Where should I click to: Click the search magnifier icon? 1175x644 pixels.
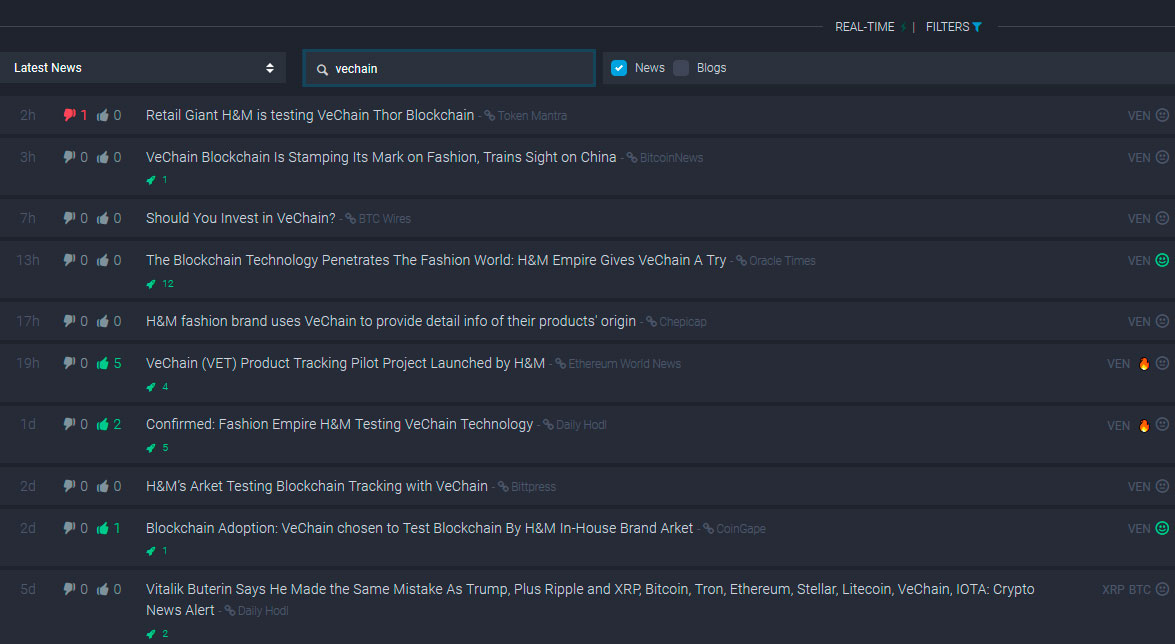point(322,69)
